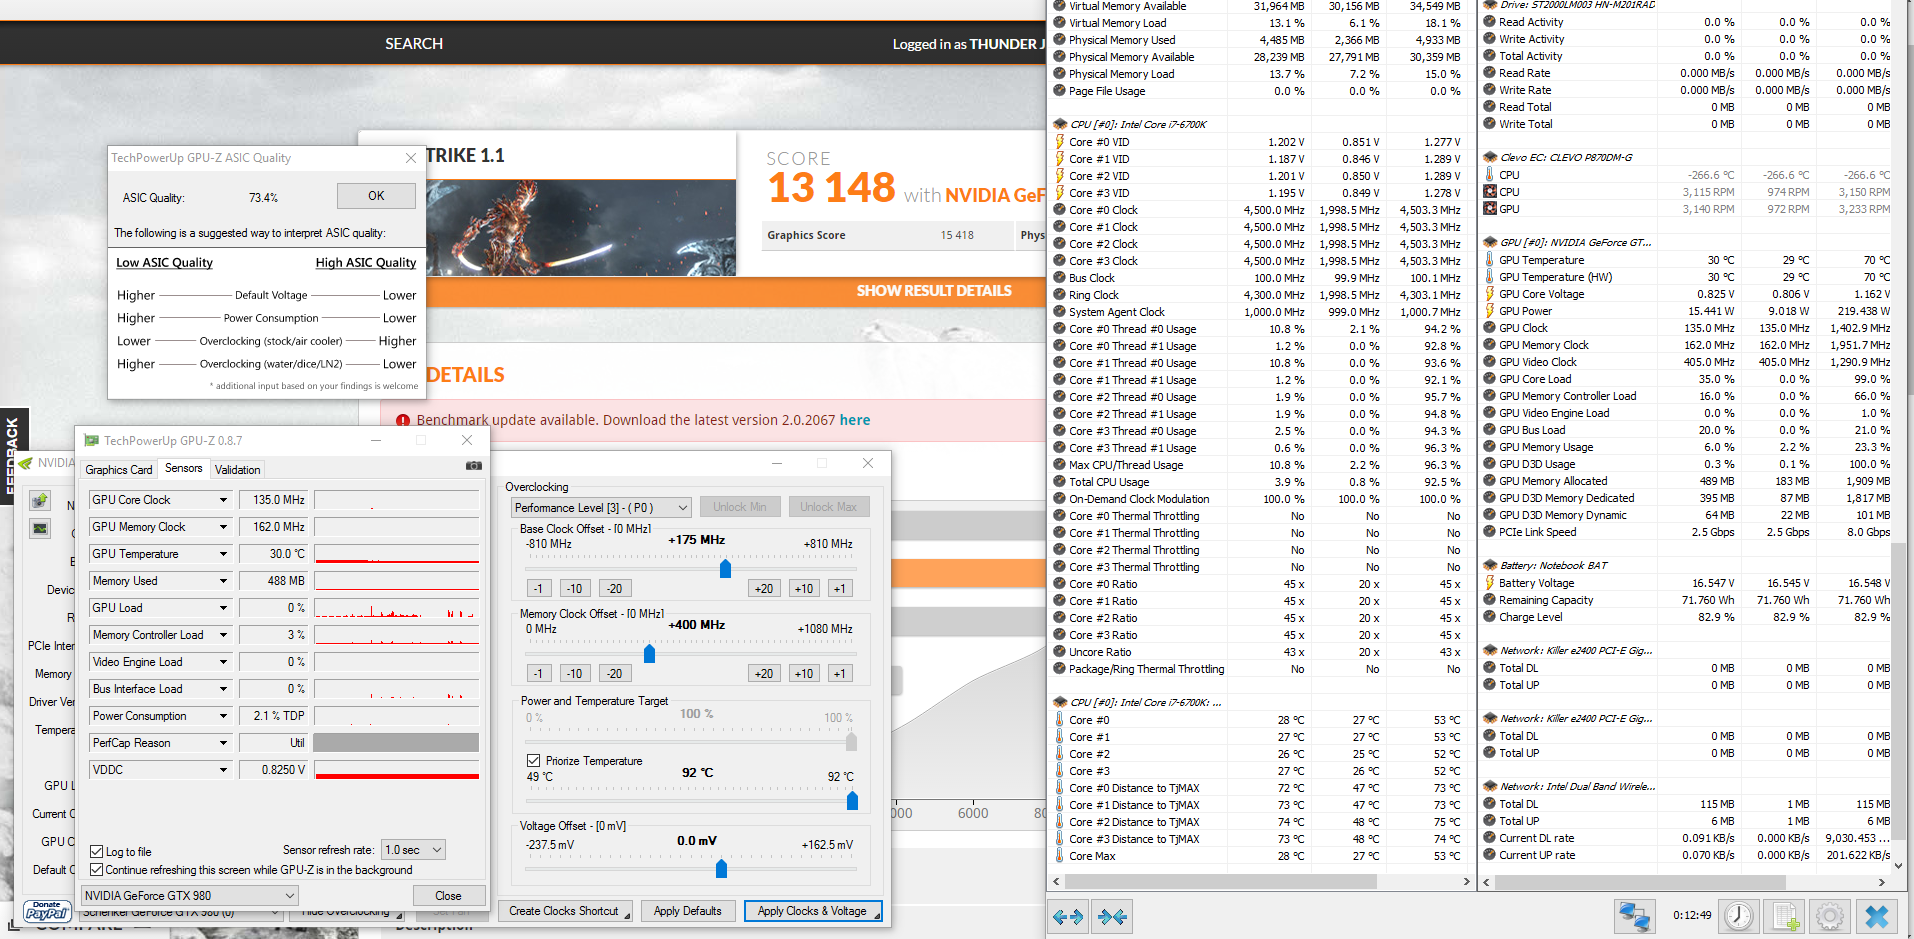1914x939 pixels.
Task: Click the HWiNFO clock reset timer icon
Action: click(x=1739, y=916)
